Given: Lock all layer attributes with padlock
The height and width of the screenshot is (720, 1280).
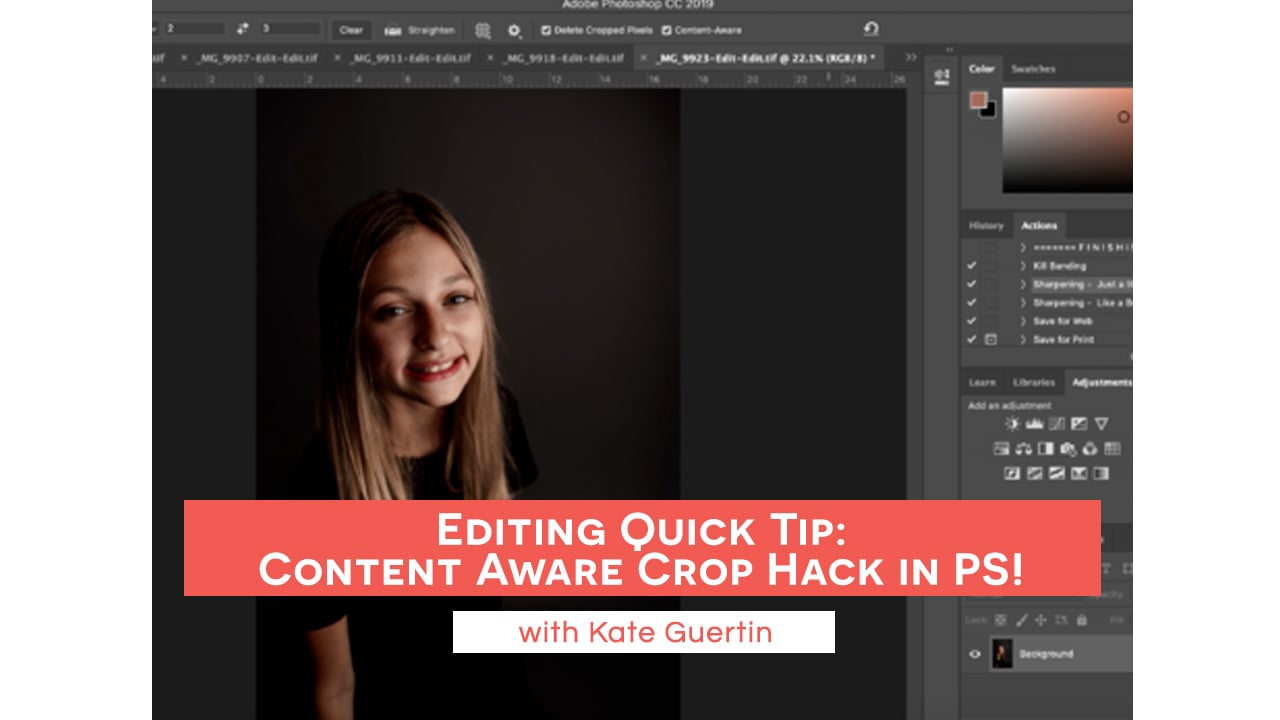Looking at the screenshot, I should click(1081, 620).
